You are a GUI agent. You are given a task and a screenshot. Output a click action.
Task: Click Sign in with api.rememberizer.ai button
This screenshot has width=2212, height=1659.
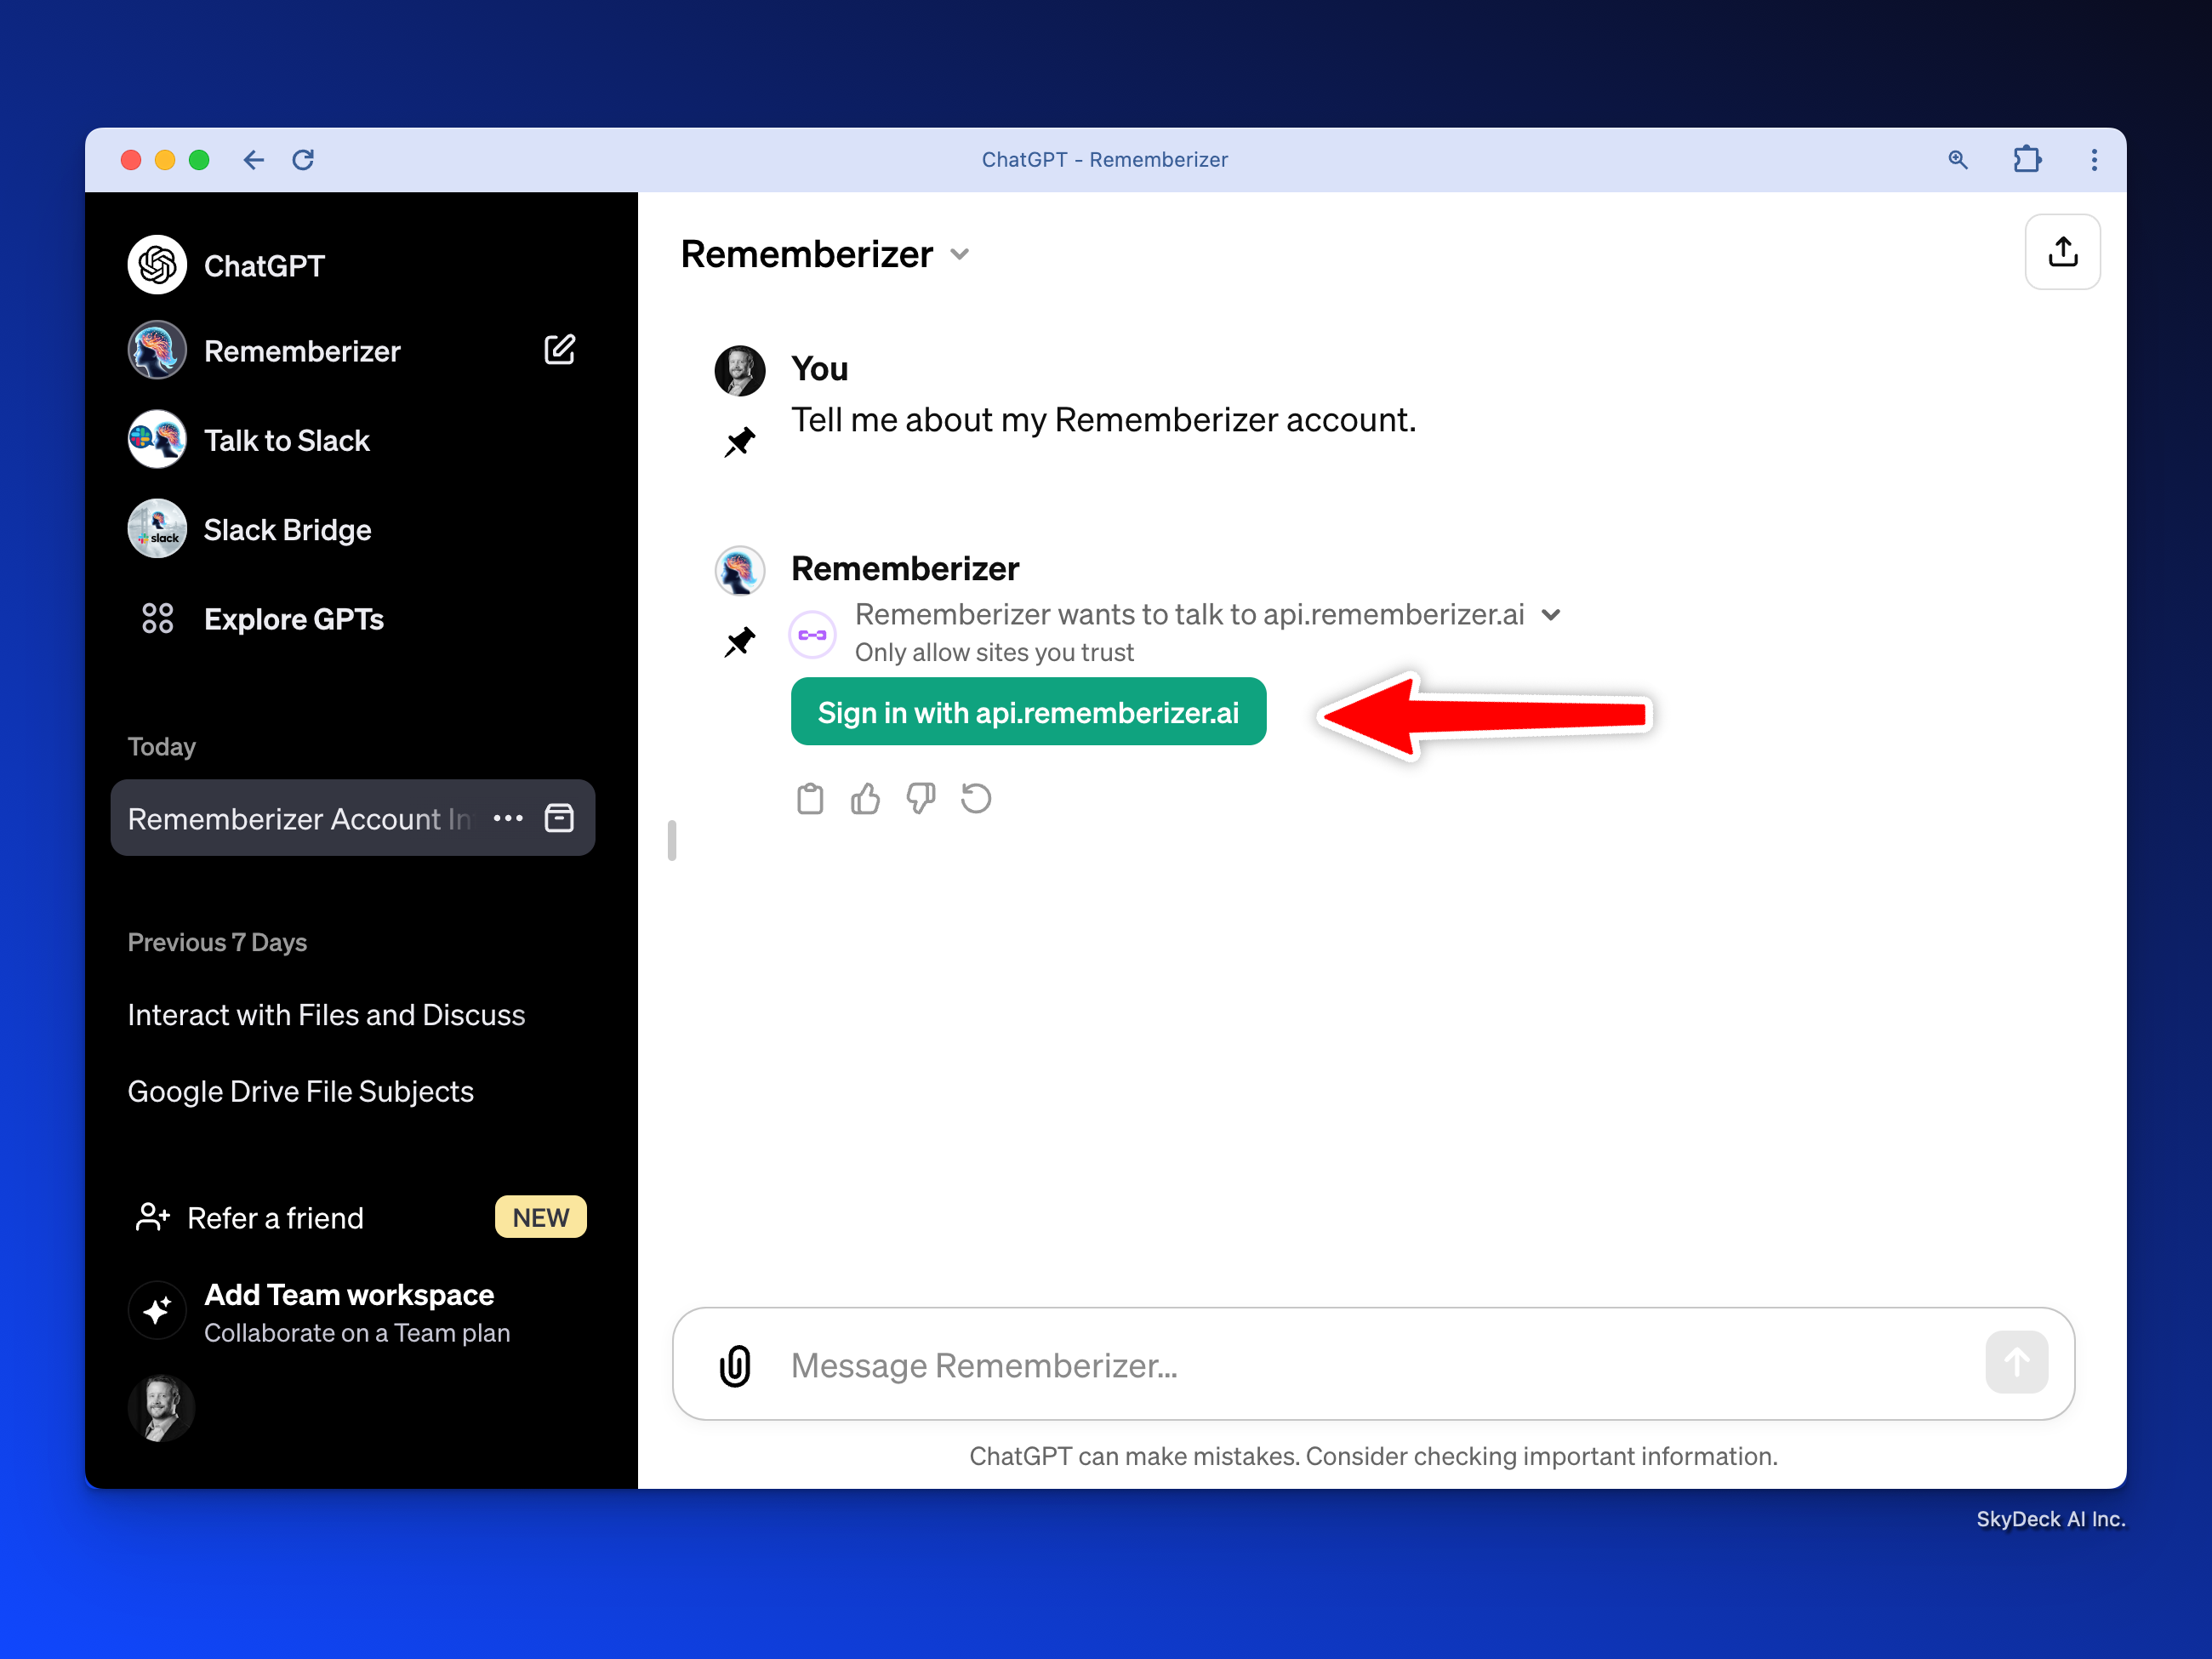coord(1028,712)
